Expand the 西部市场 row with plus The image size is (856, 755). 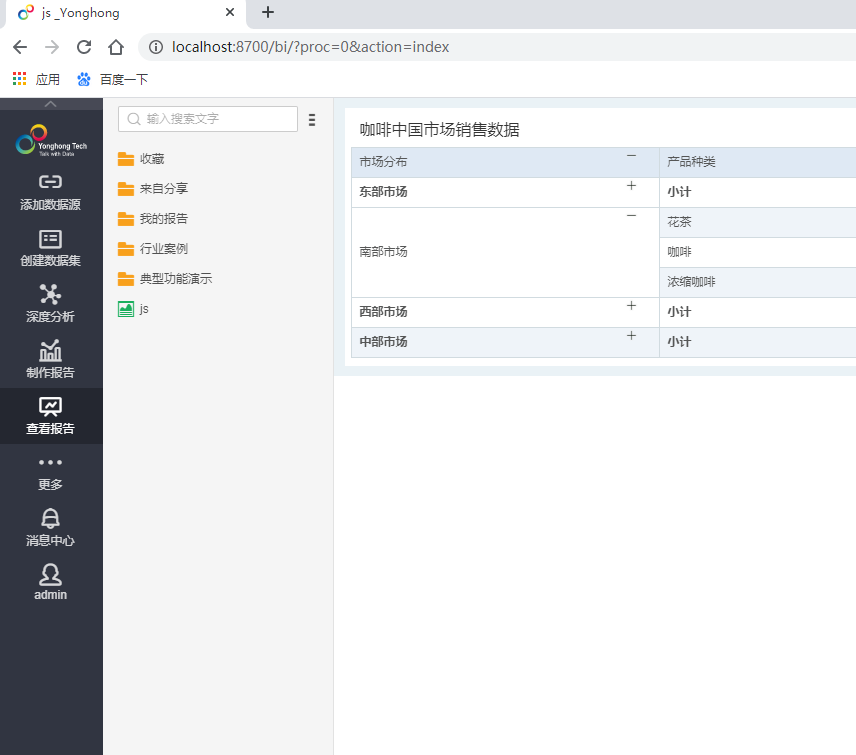pyautogui.click(x=631, y=306)
